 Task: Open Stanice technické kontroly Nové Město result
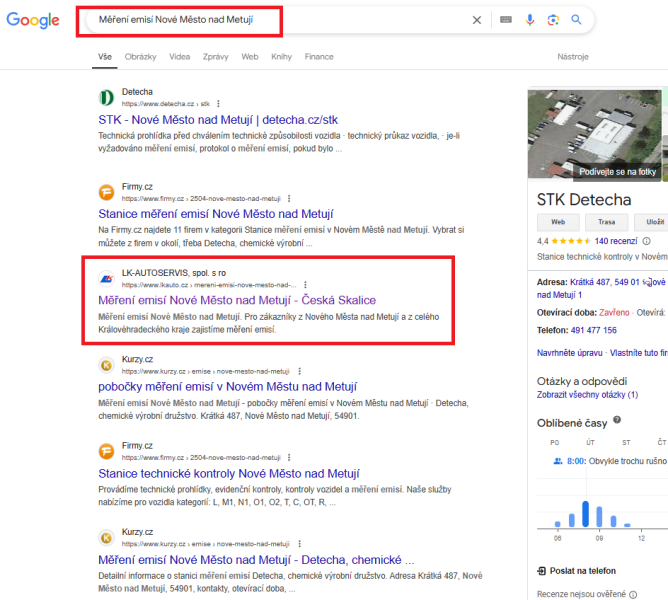coord(229,474)
